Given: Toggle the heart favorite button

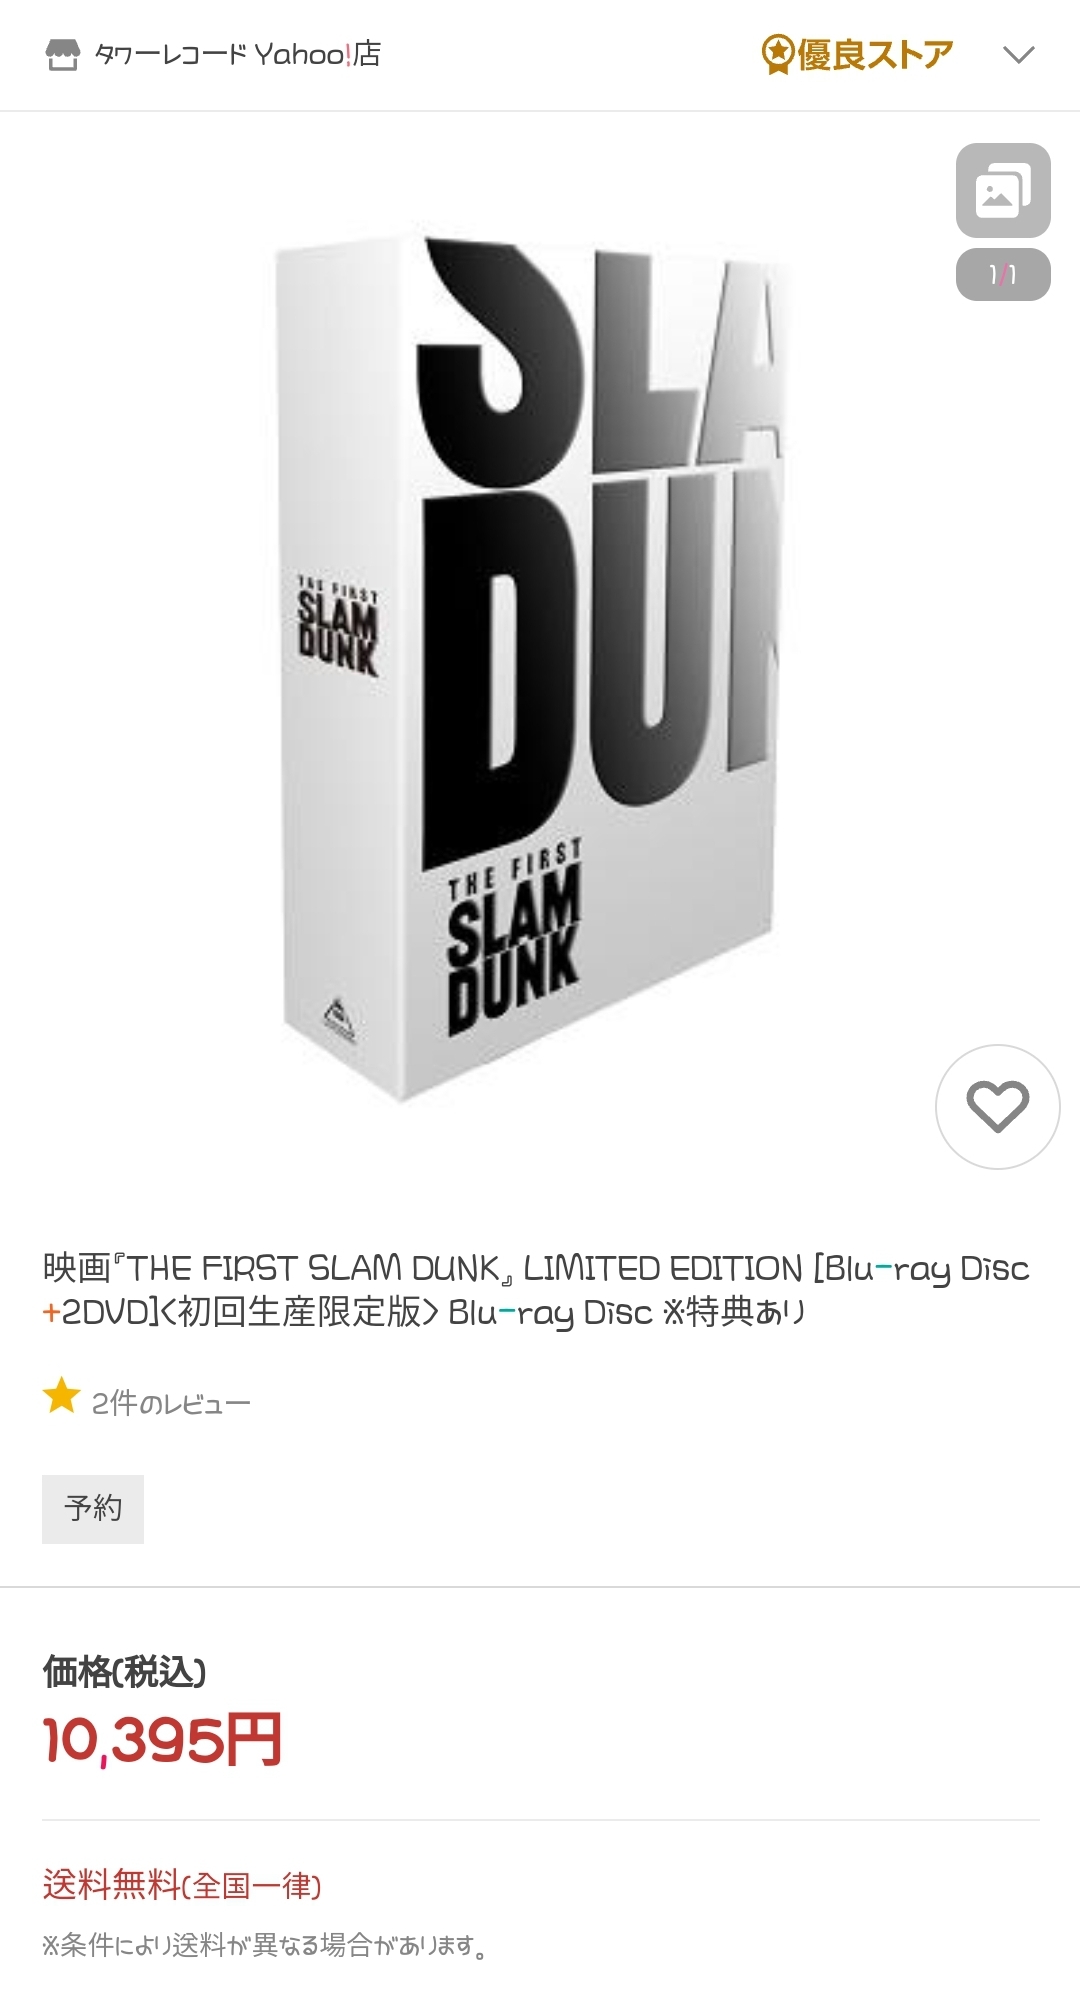Looking at the screenshot, I should [997, 1106].
